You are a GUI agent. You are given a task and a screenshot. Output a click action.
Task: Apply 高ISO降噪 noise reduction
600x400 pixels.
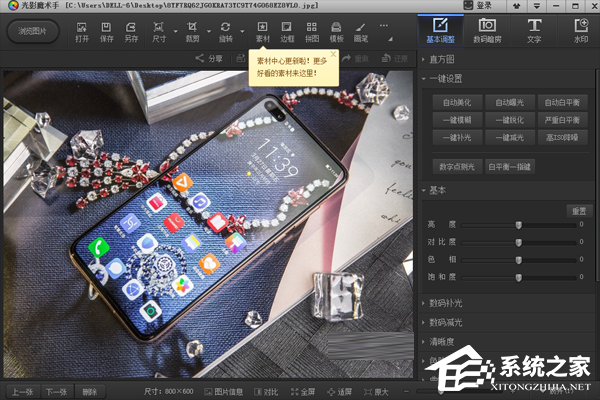tap(562, 137)
